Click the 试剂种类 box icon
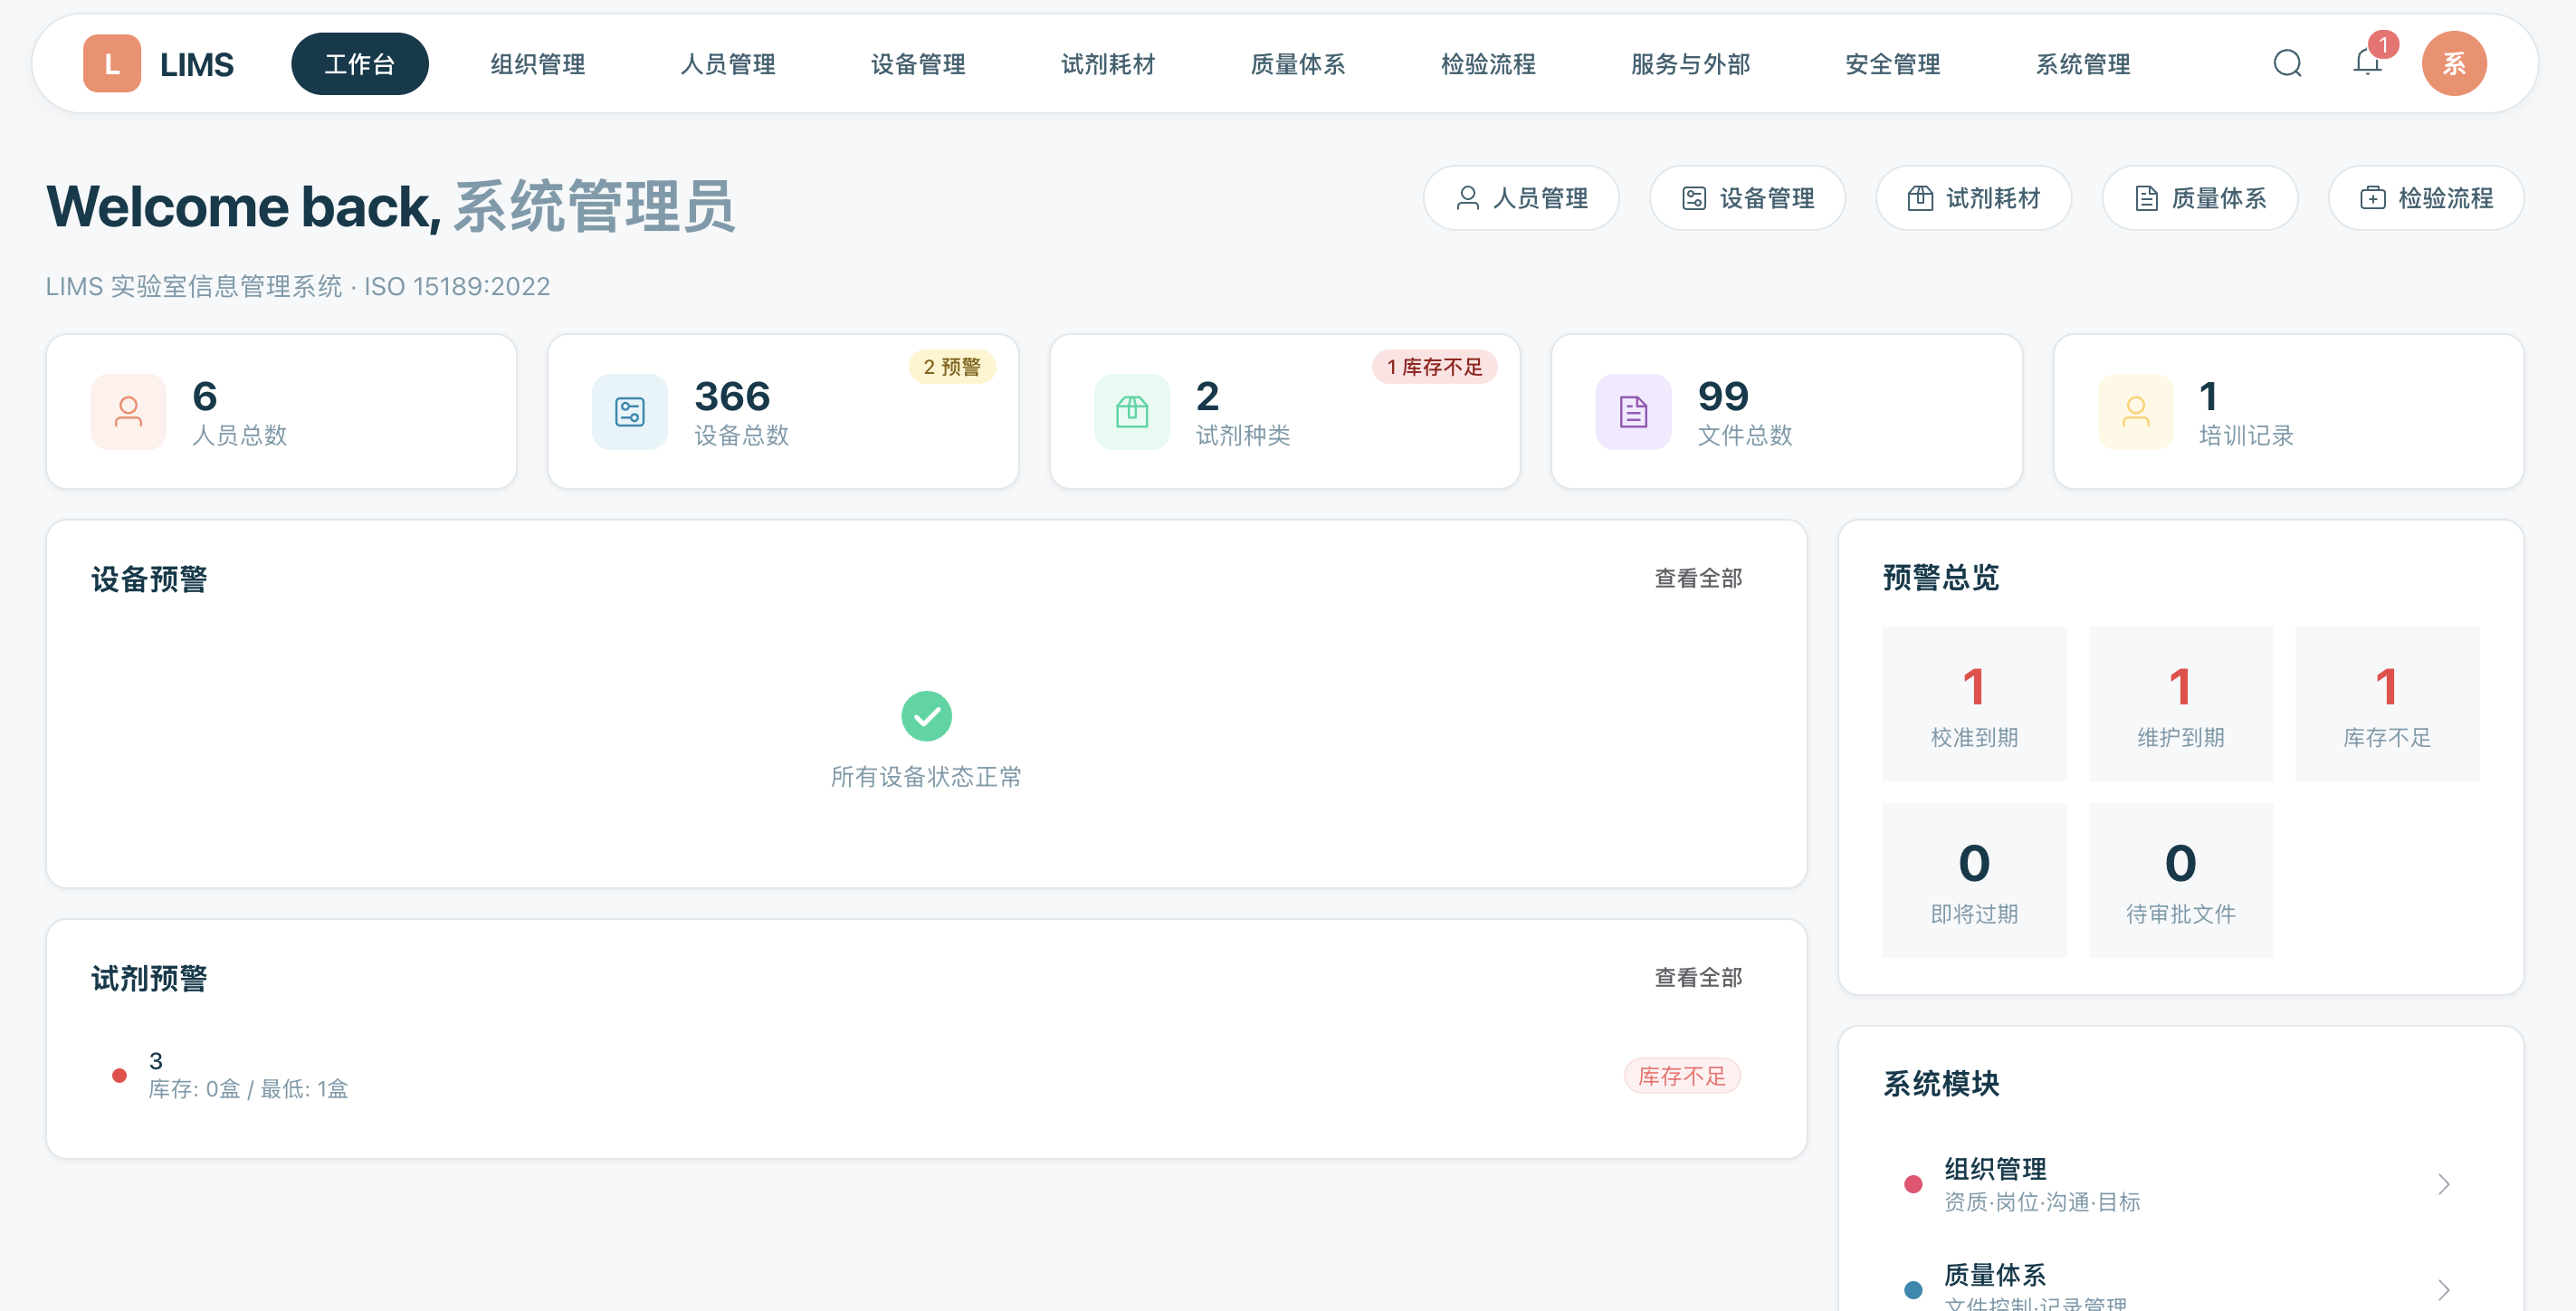This screenshot has width=2576, height=1311. pos(1132,411)
